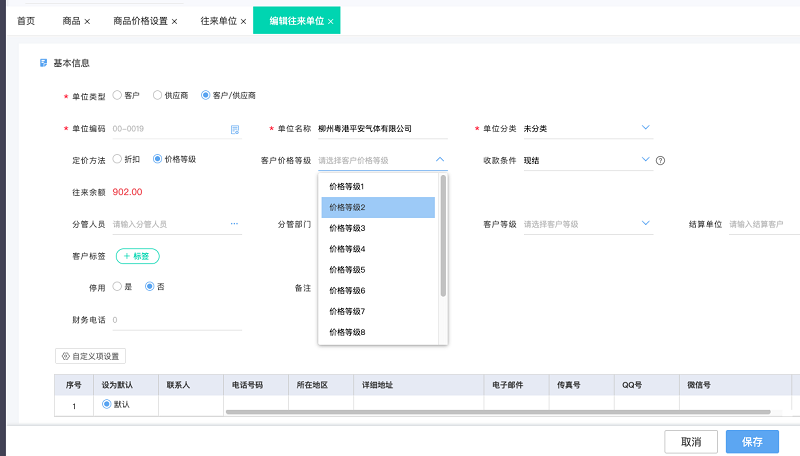
Task: Open the 分管人员 picker via the ellipsis icon
Action: pos(234,224)
